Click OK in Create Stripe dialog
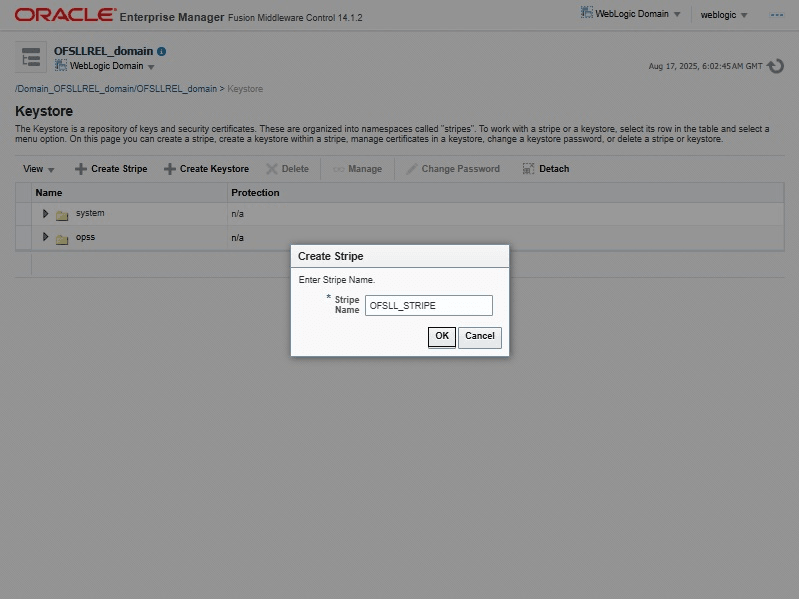 point(442,337)
